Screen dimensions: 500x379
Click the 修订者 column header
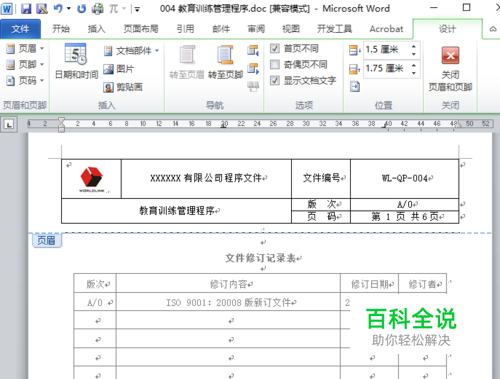(x=423, y=284)
